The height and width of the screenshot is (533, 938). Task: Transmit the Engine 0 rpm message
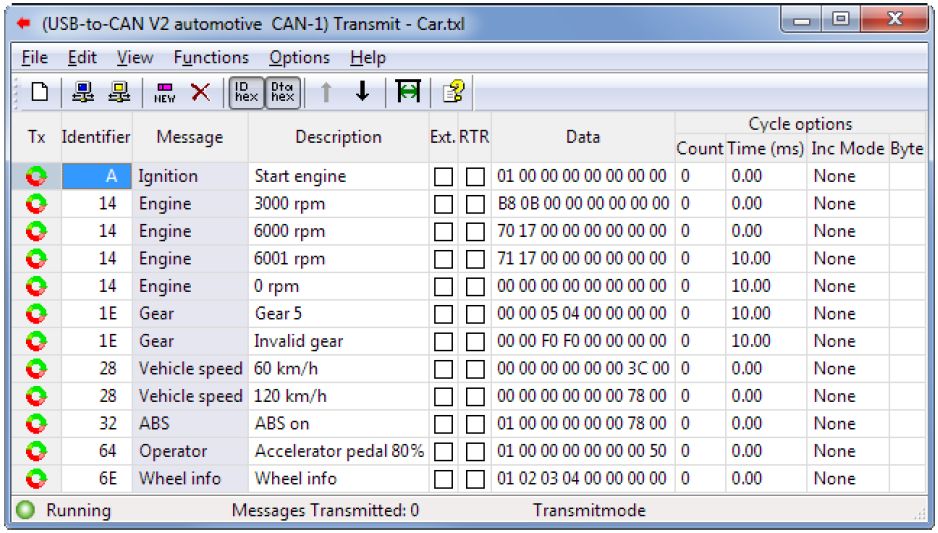coord(36,287)
